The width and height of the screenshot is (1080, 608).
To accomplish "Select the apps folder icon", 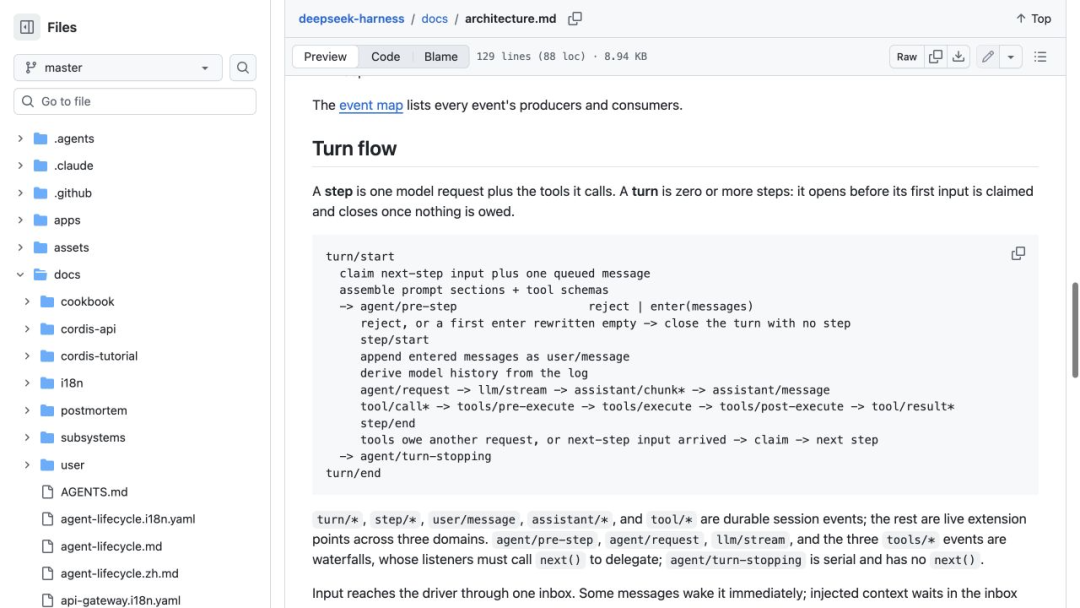I will point(41,220).
